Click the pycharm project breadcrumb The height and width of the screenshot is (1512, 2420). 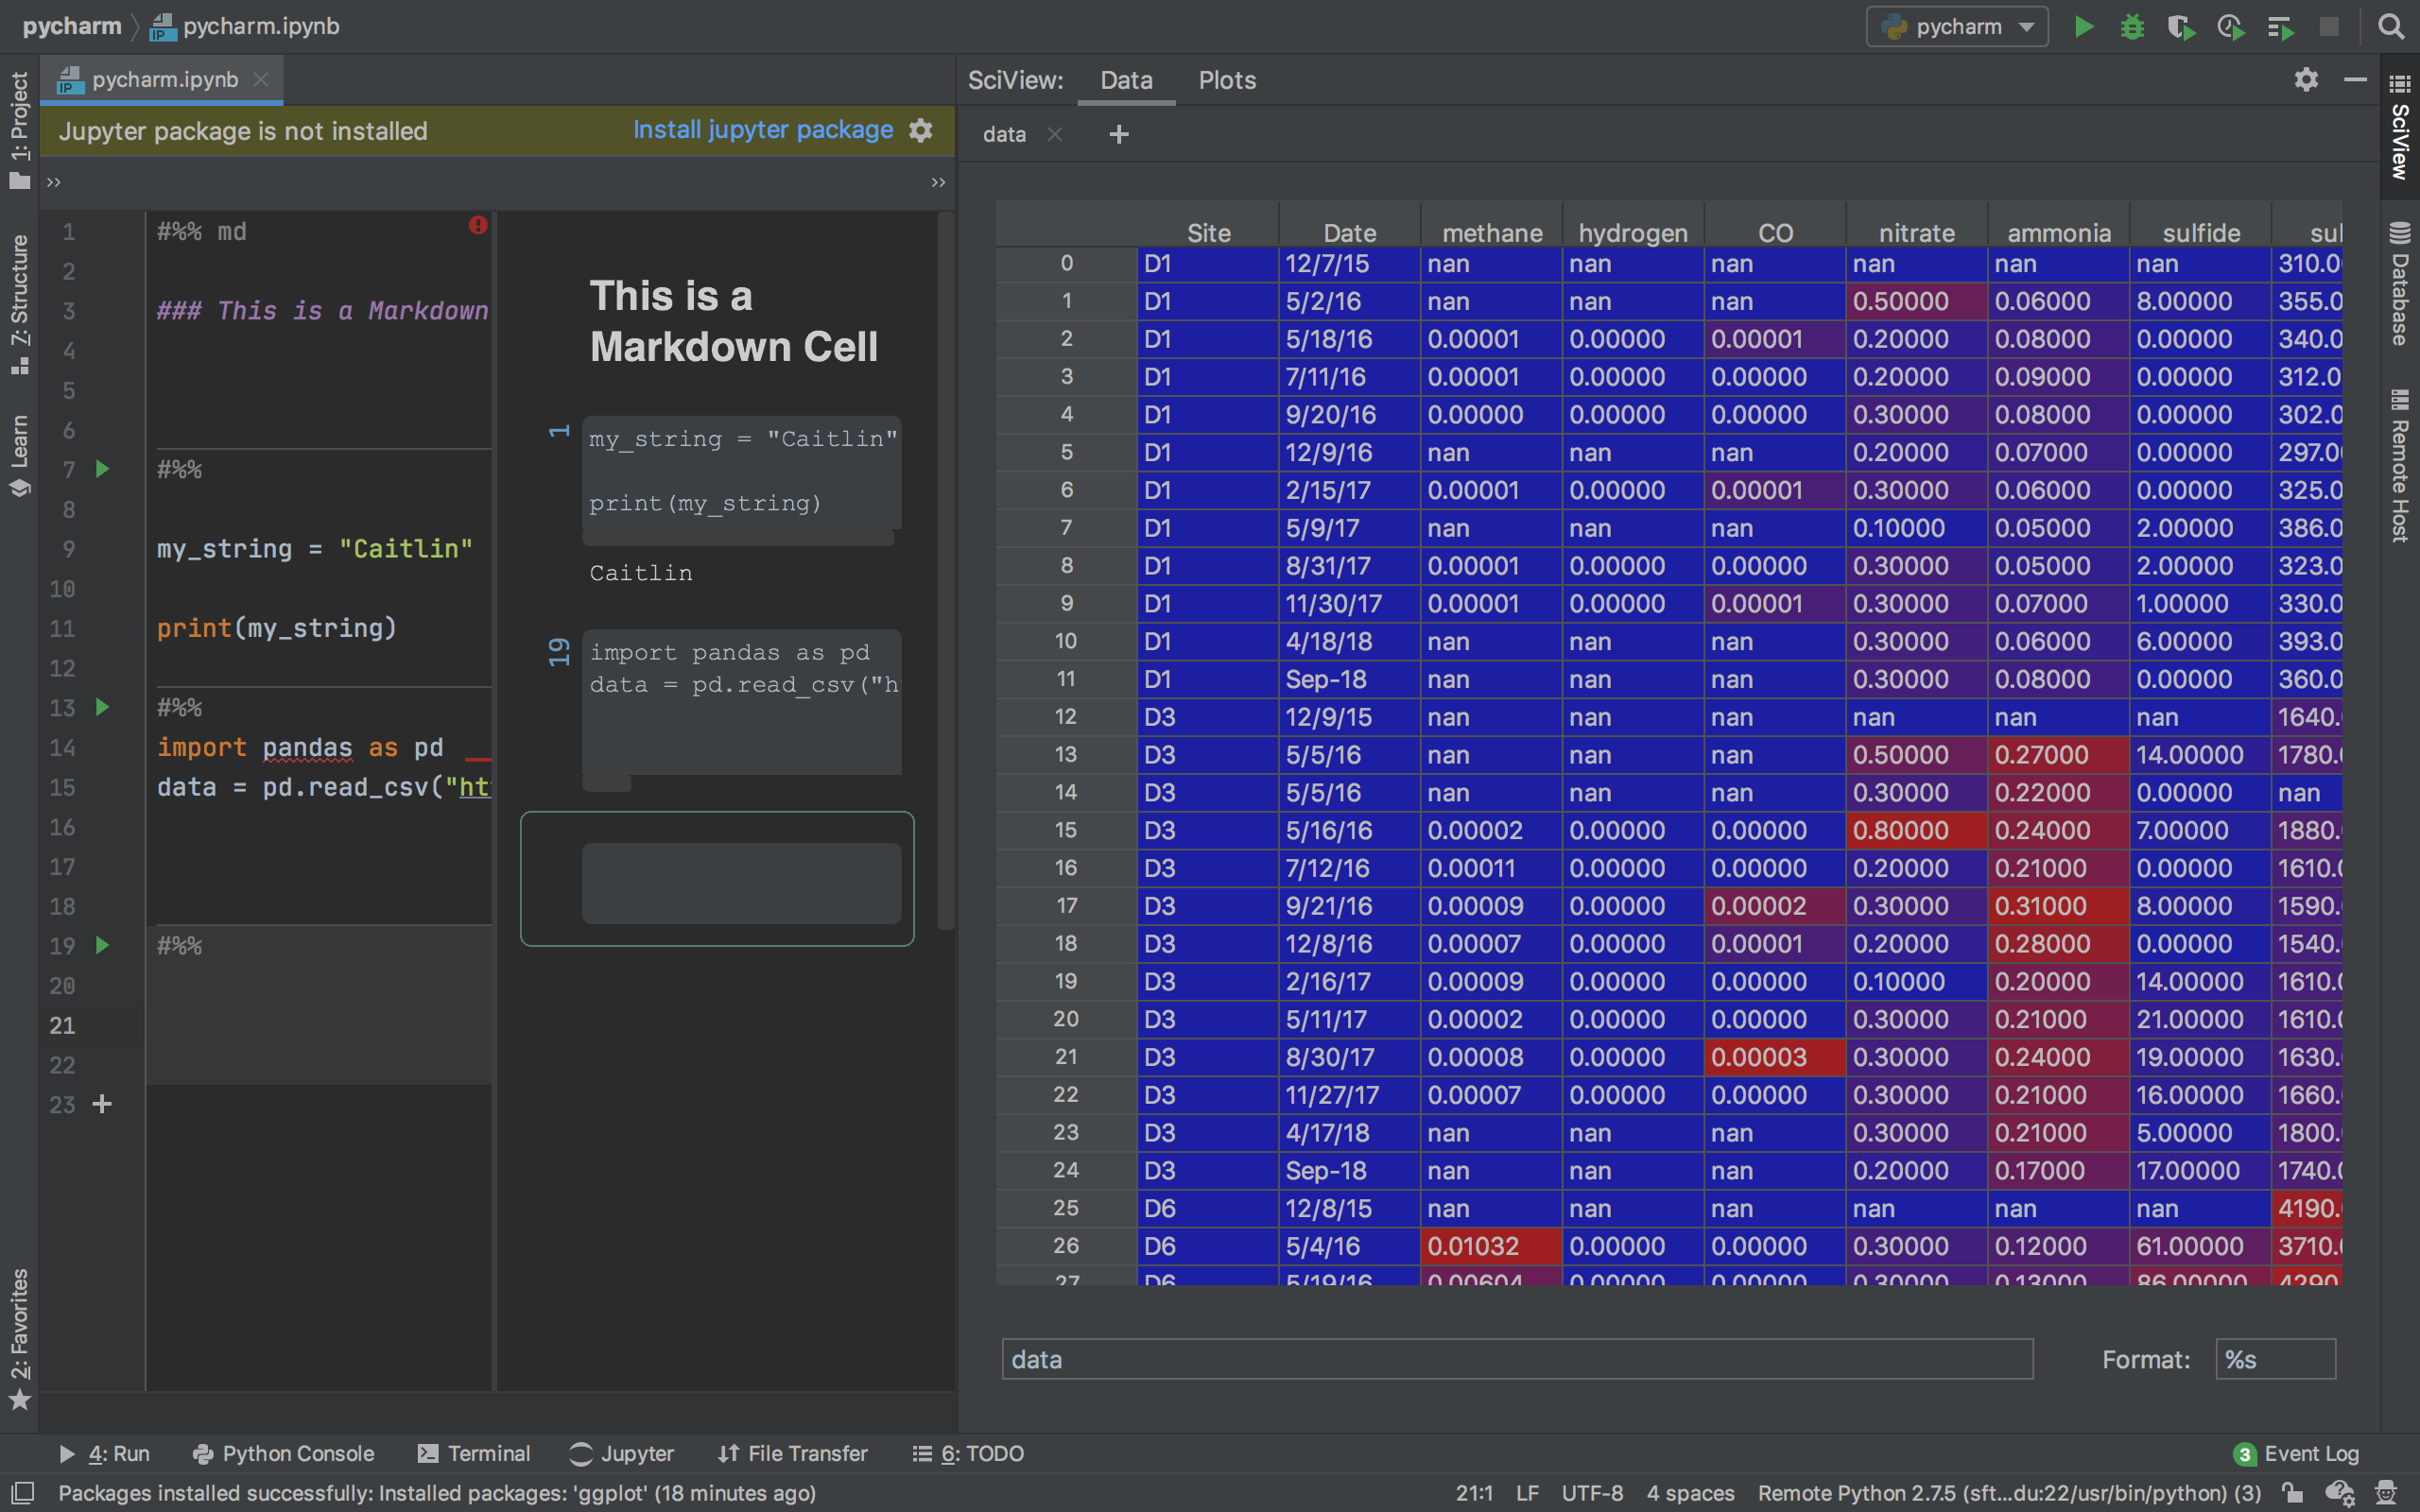coord(72,26)
